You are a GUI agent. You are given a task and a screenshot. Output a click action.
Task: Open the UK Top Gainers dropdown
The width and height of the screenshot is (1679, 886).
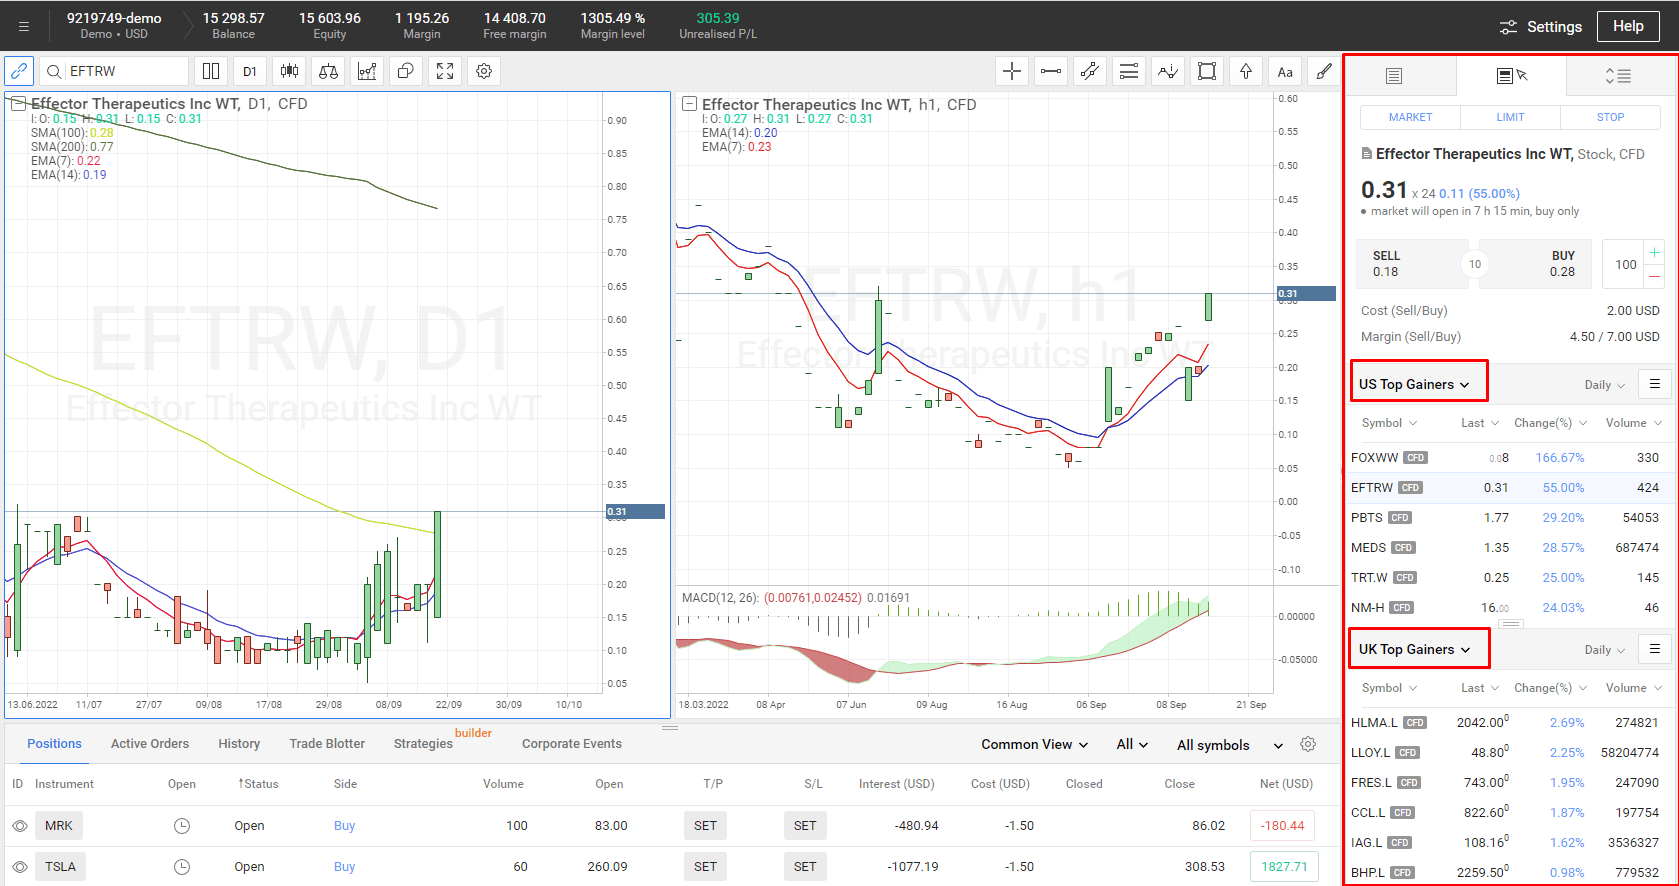(x=1414, y=650)
